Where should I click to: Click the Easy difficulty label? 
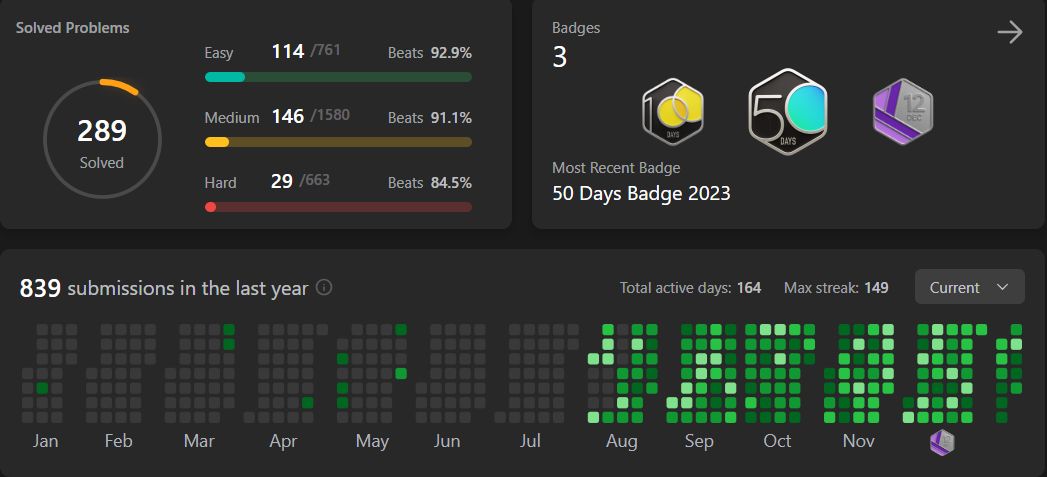tap(219, 52)
